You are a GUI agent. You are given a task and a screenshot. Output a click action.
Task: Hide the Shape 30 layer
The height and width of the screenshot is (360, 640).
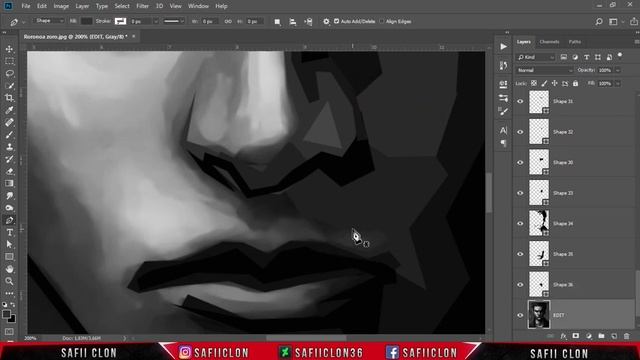520,163
